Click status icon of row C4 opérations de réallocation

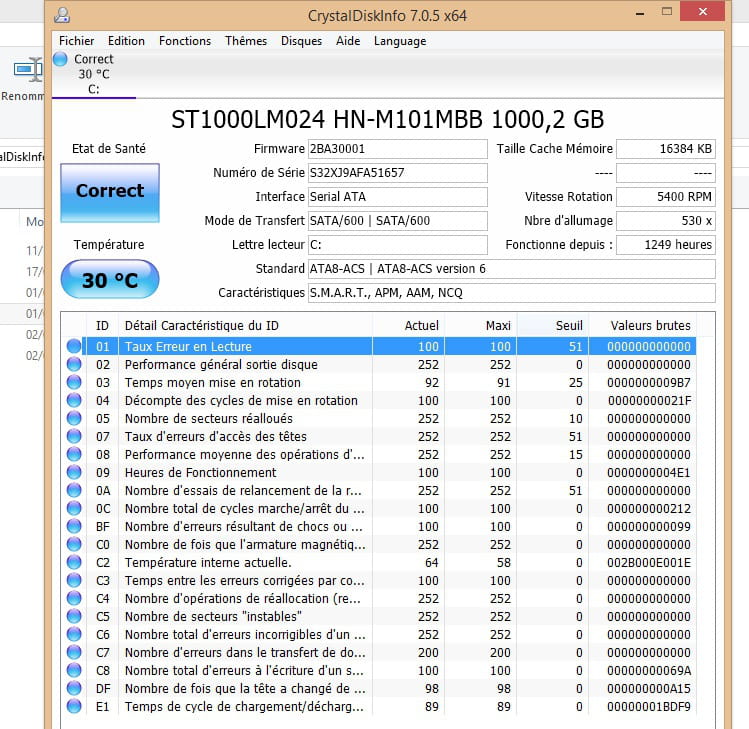[74, 598]
